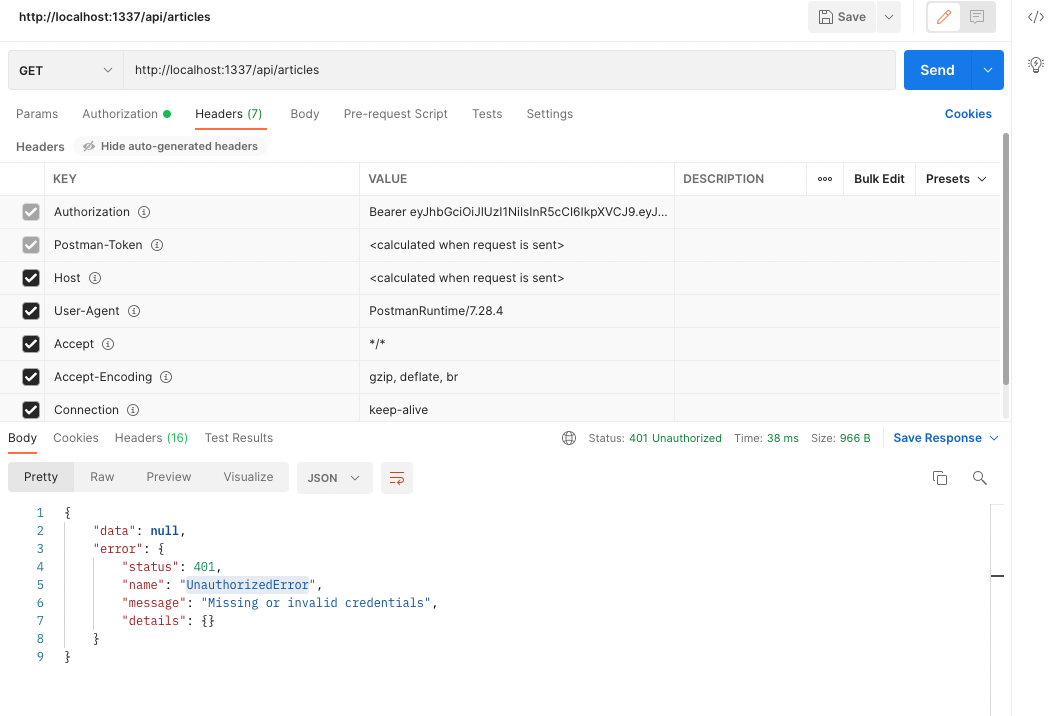Open the JSON format dropdown
The height and width of the screenshot is (716, 1055).
click(334, 477)
